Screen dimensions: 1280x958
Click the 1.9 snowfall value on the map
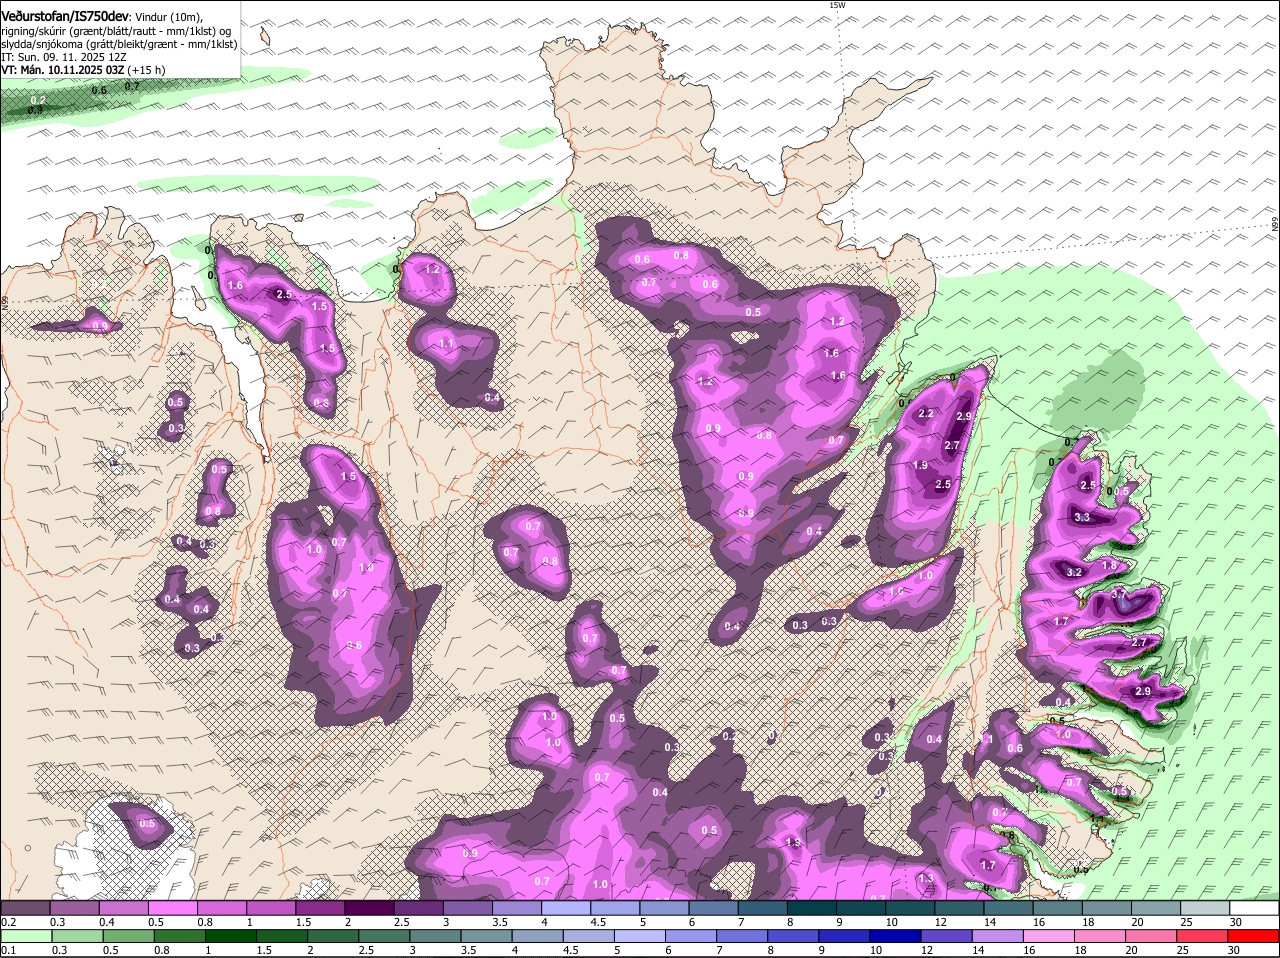tap(920, 465)
